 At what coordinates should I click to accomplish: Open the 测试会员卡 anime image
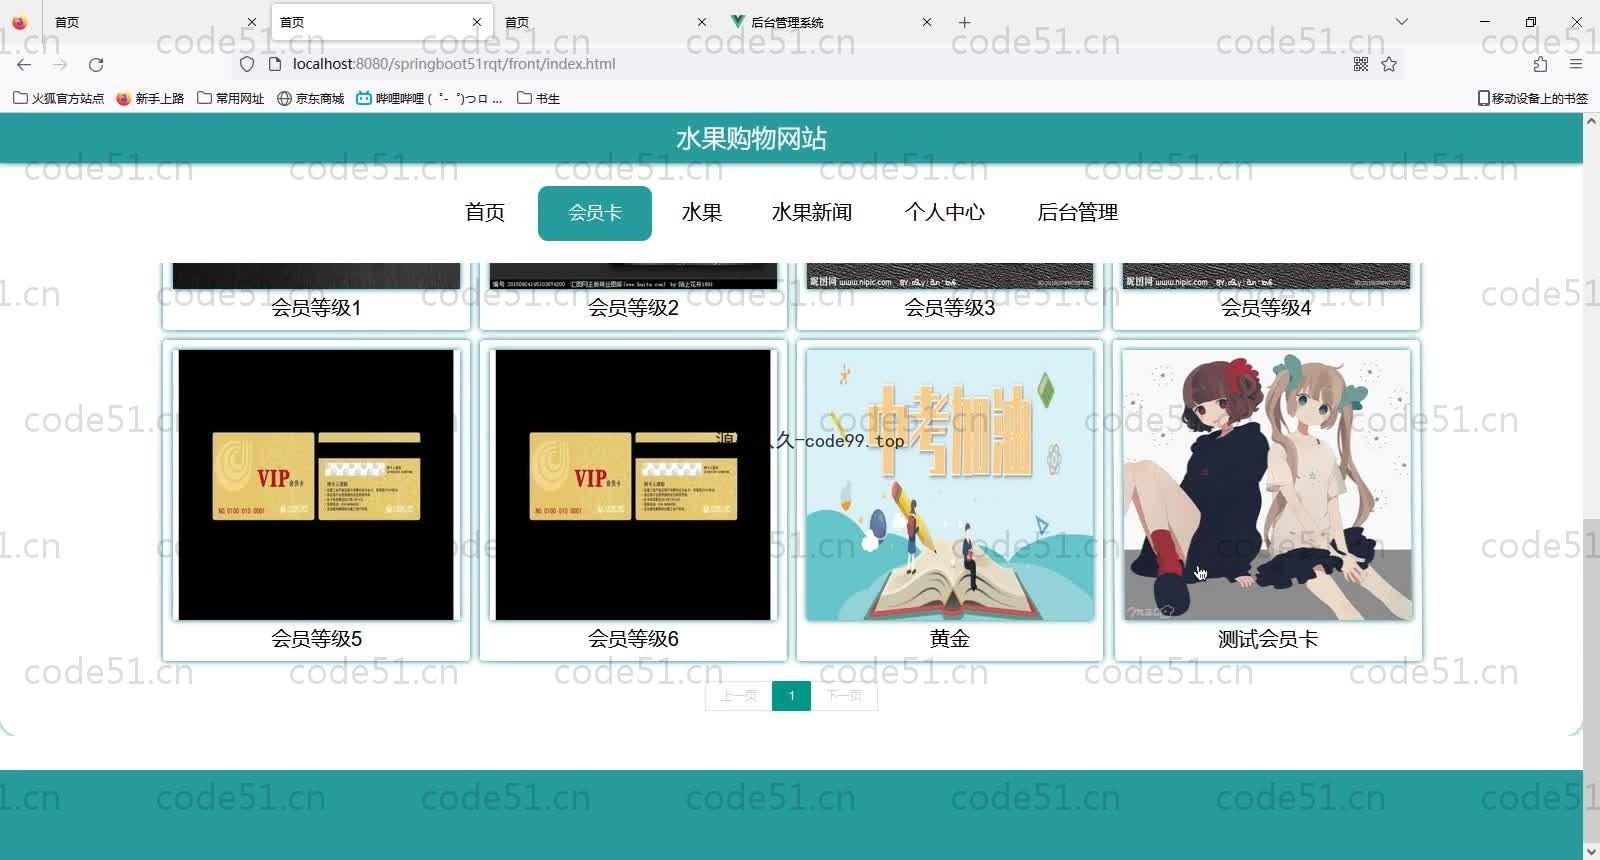[x=1267, y=485]
